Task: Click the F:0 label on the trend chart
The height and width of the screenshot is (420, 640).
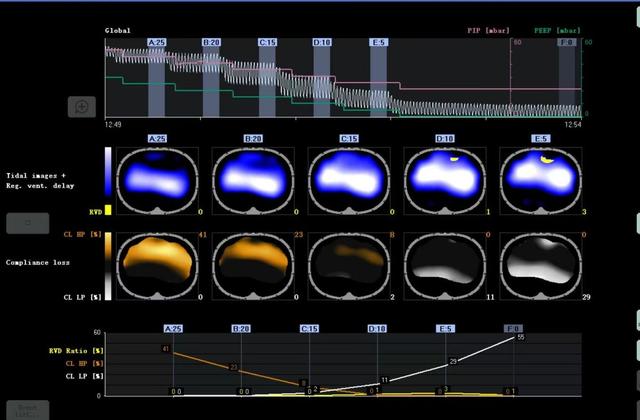Action: (x=513, y=327)
